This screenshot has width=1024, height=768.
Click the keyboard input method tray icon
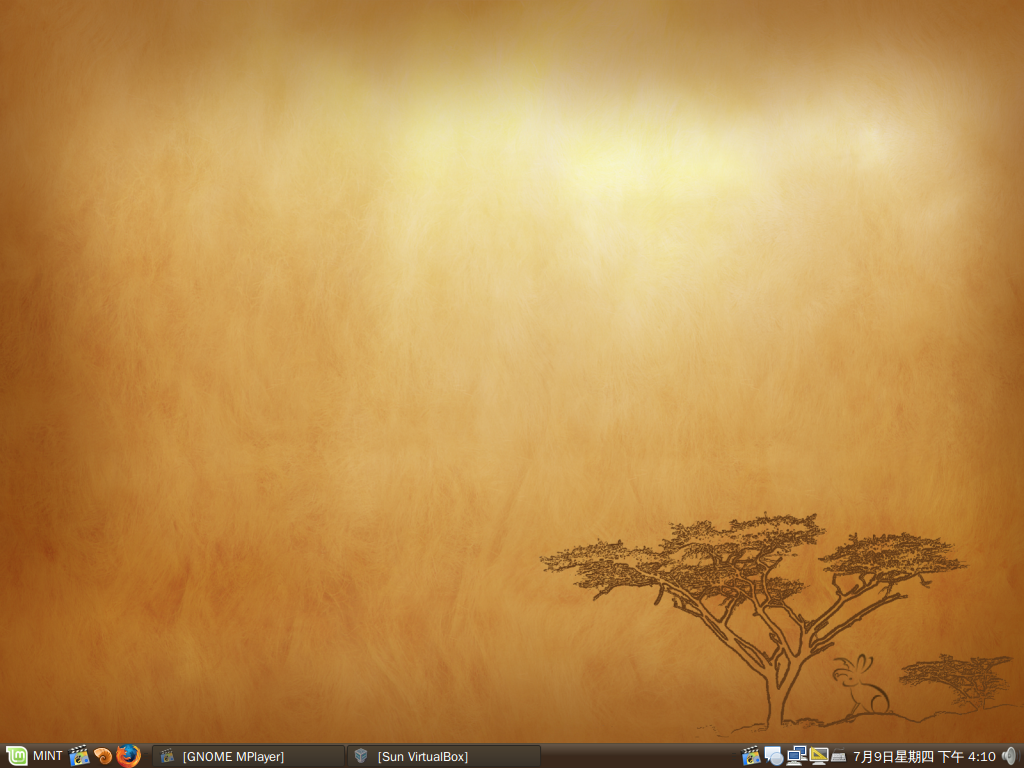(x=839, y=757)
